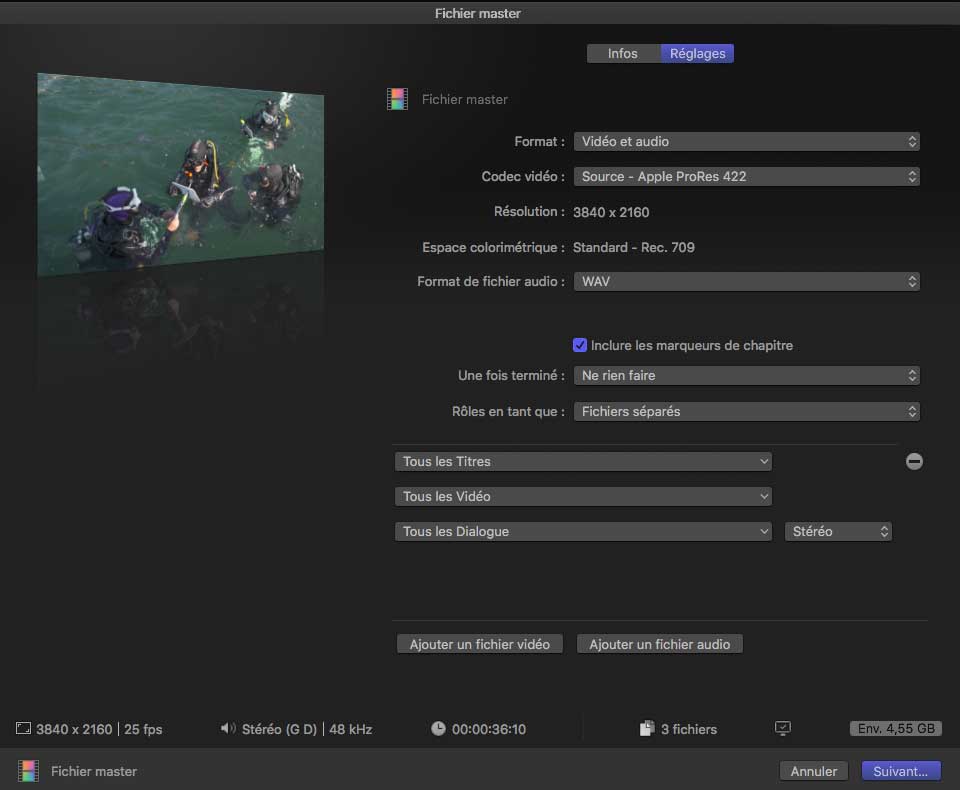Click the bottom-left Fichier master icon
The height and width of the screenshot is (790, 960).
click(x=28, y=771)
